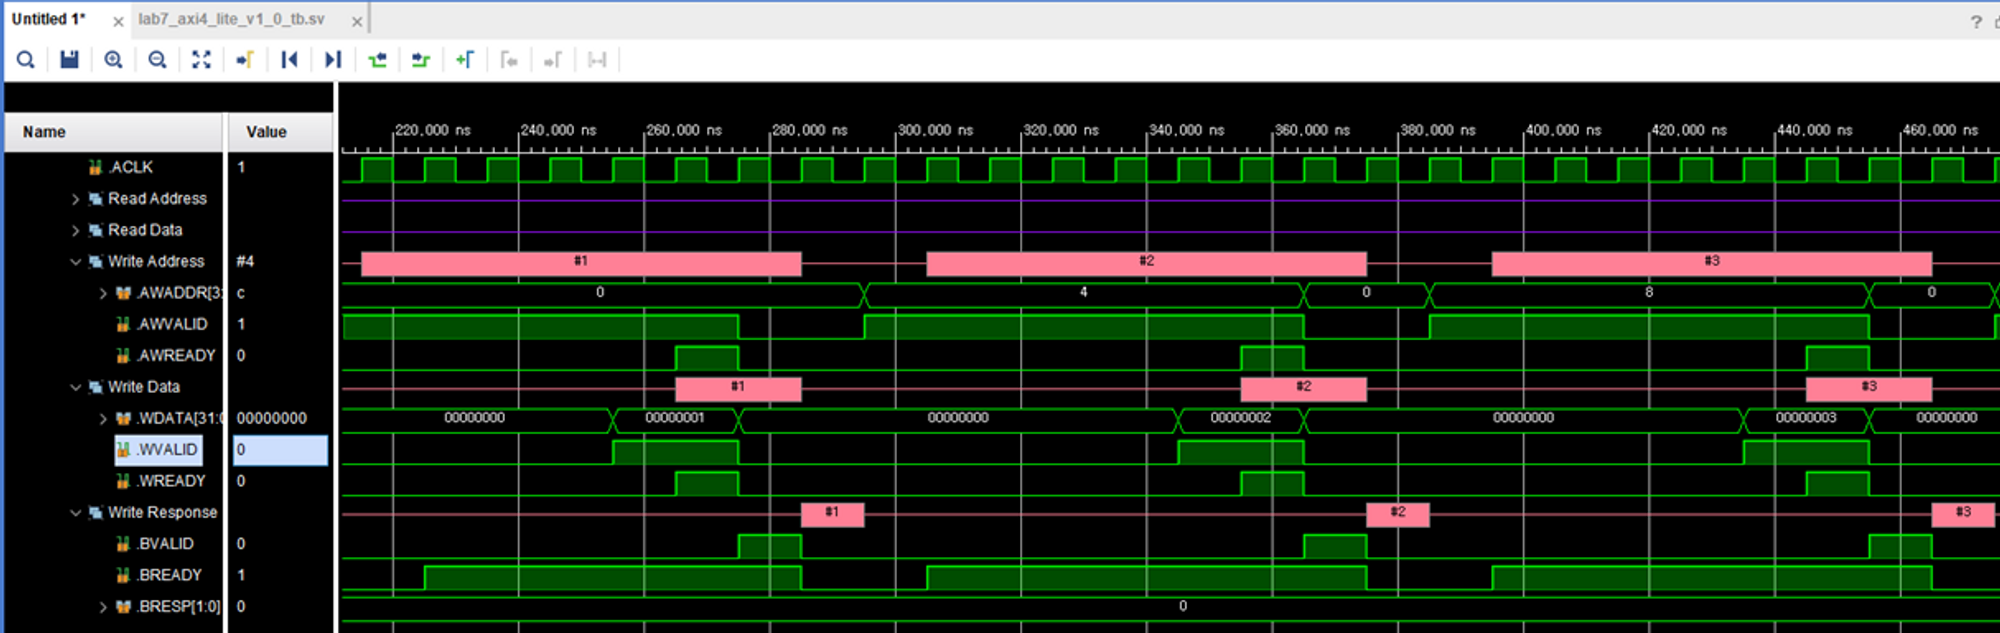Expand the Read Data group
This screenshot has height=633, width=2000.
(76, 230)
